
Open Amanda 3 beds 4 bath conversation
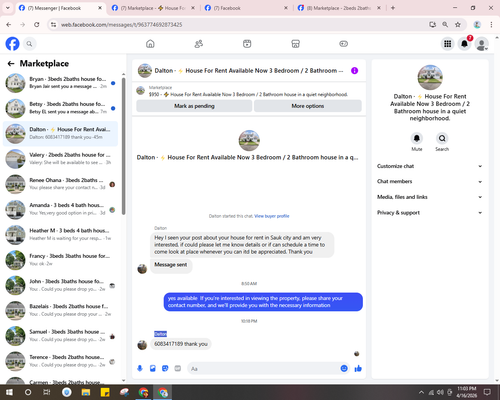click(x=61, y=209)
